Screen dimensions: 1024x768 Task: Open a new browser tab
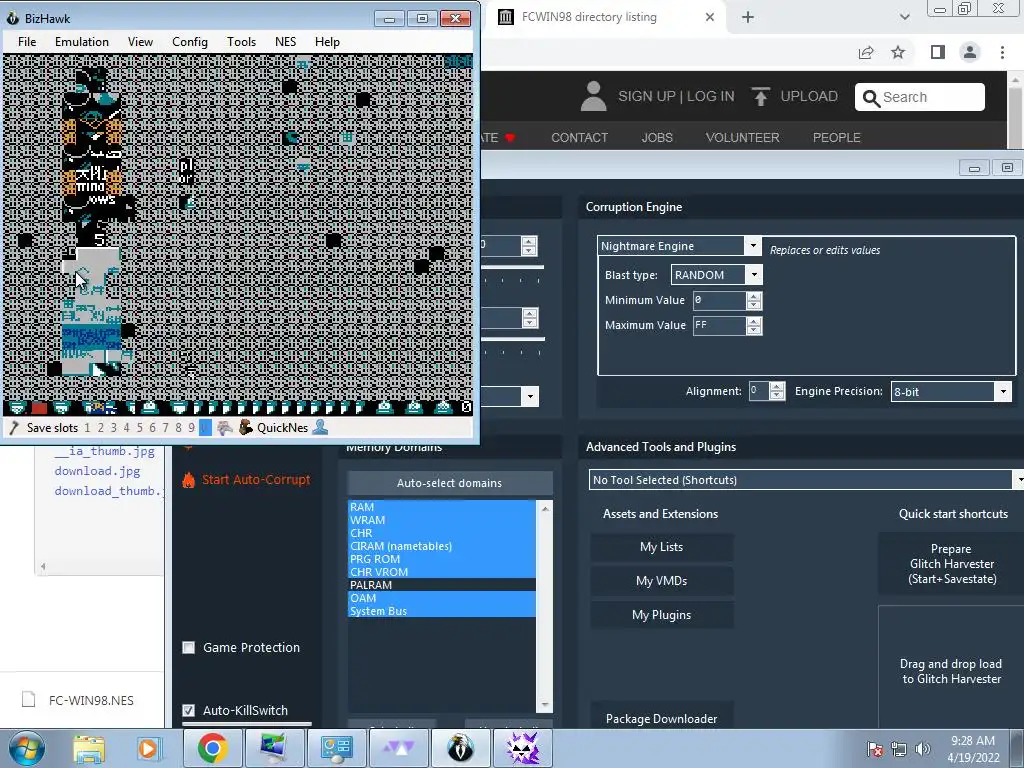coord(748,18)
